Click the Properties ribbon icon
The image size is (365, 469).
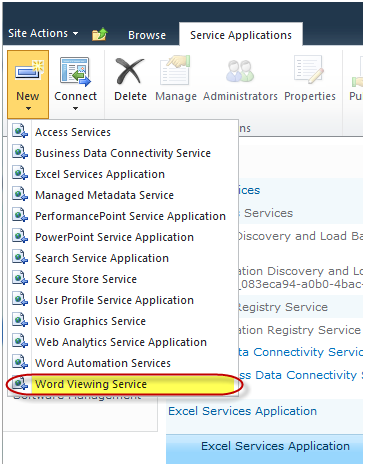click(309, 70)
